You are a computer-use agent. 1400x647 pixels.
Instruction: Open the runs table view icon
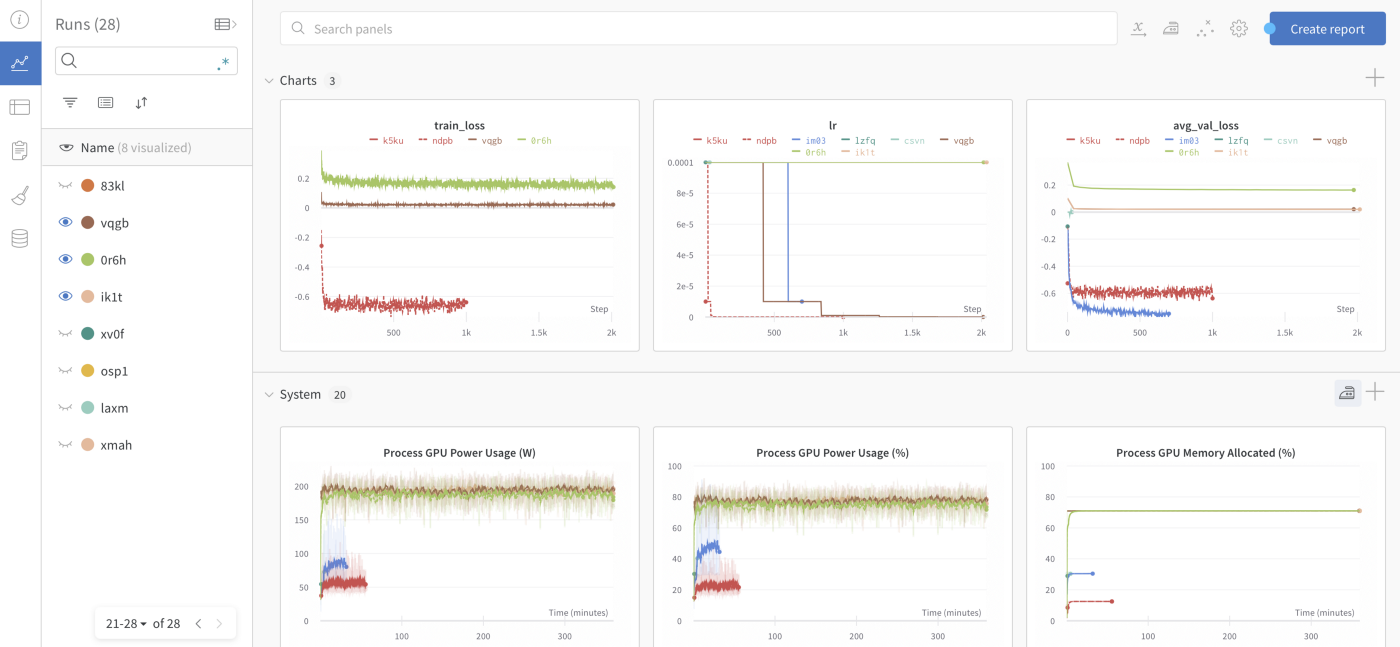click(x=19, y=107)
